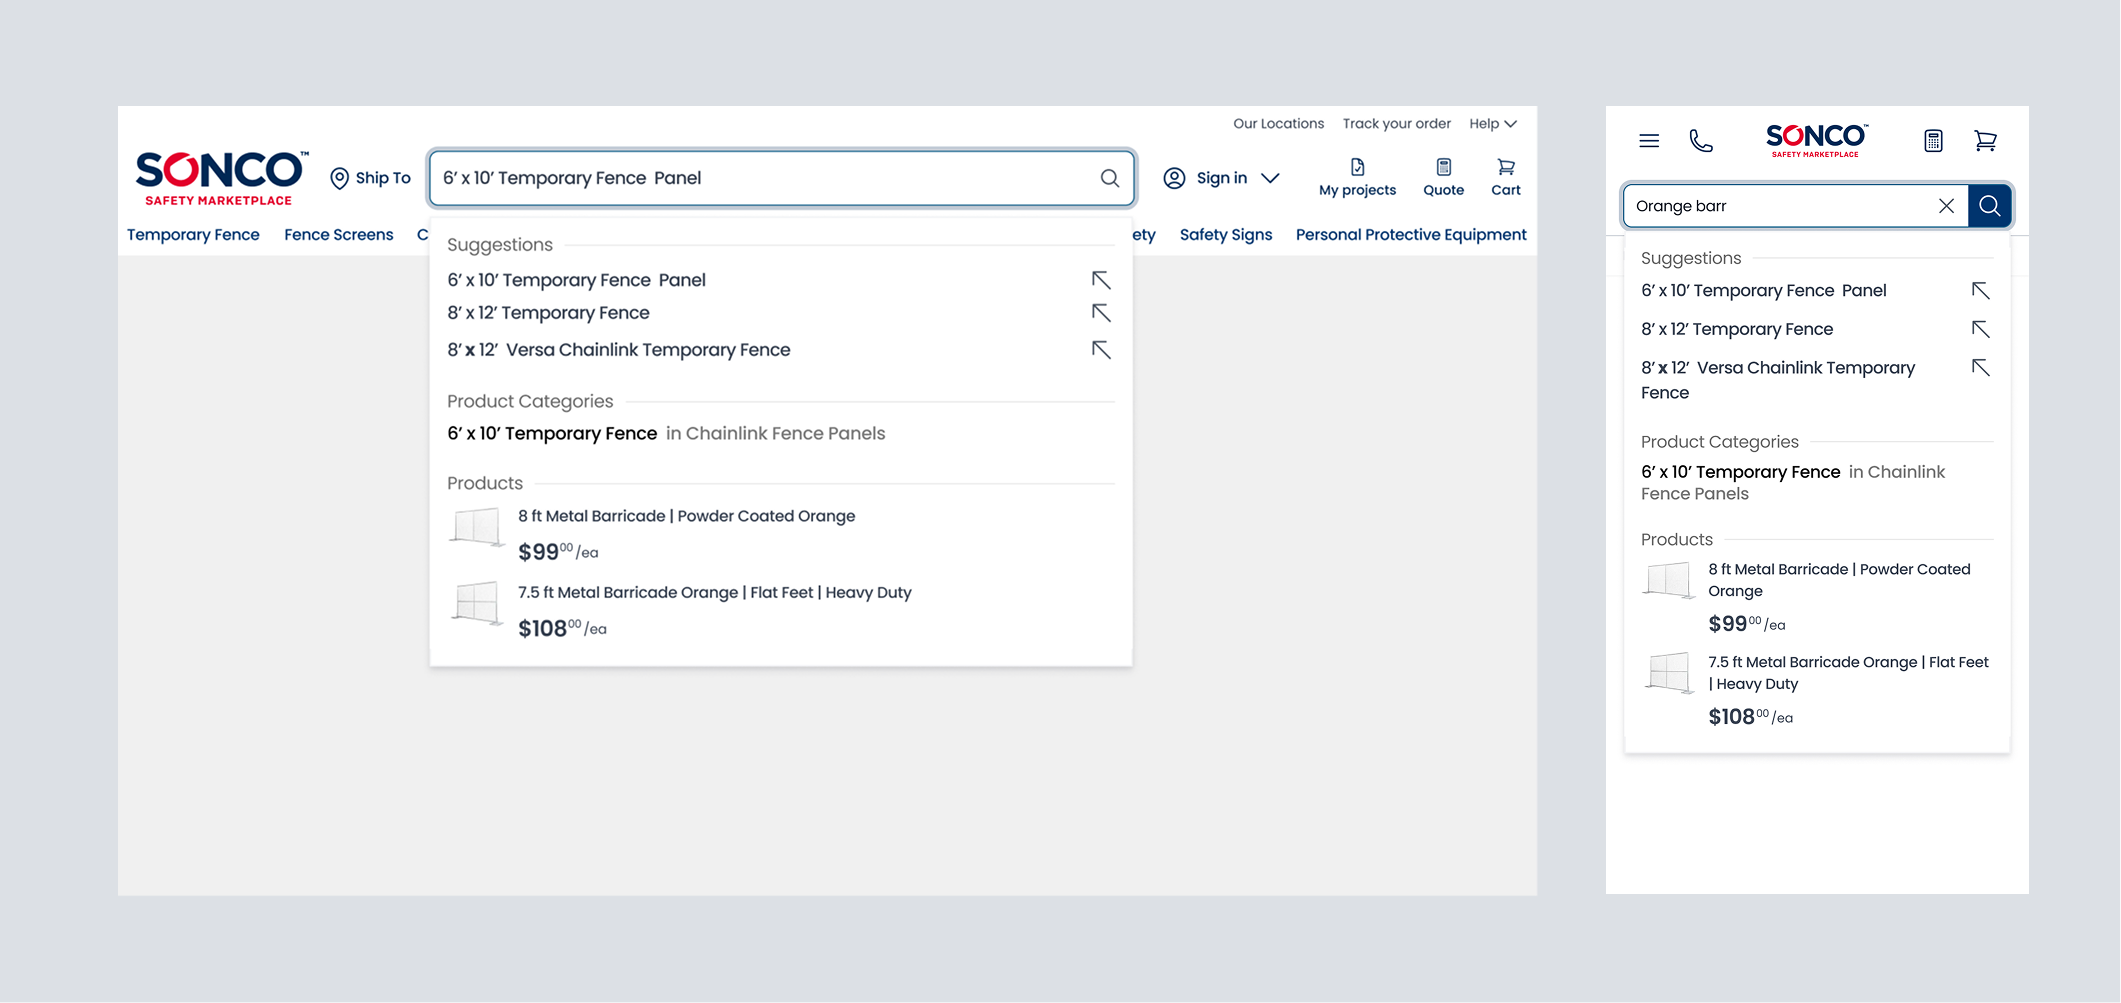Viewport: 2121px width, 1003px height.
Task: Open the Fence Screens nav menu
Action: pyautogui.click(x=339, y=235)
